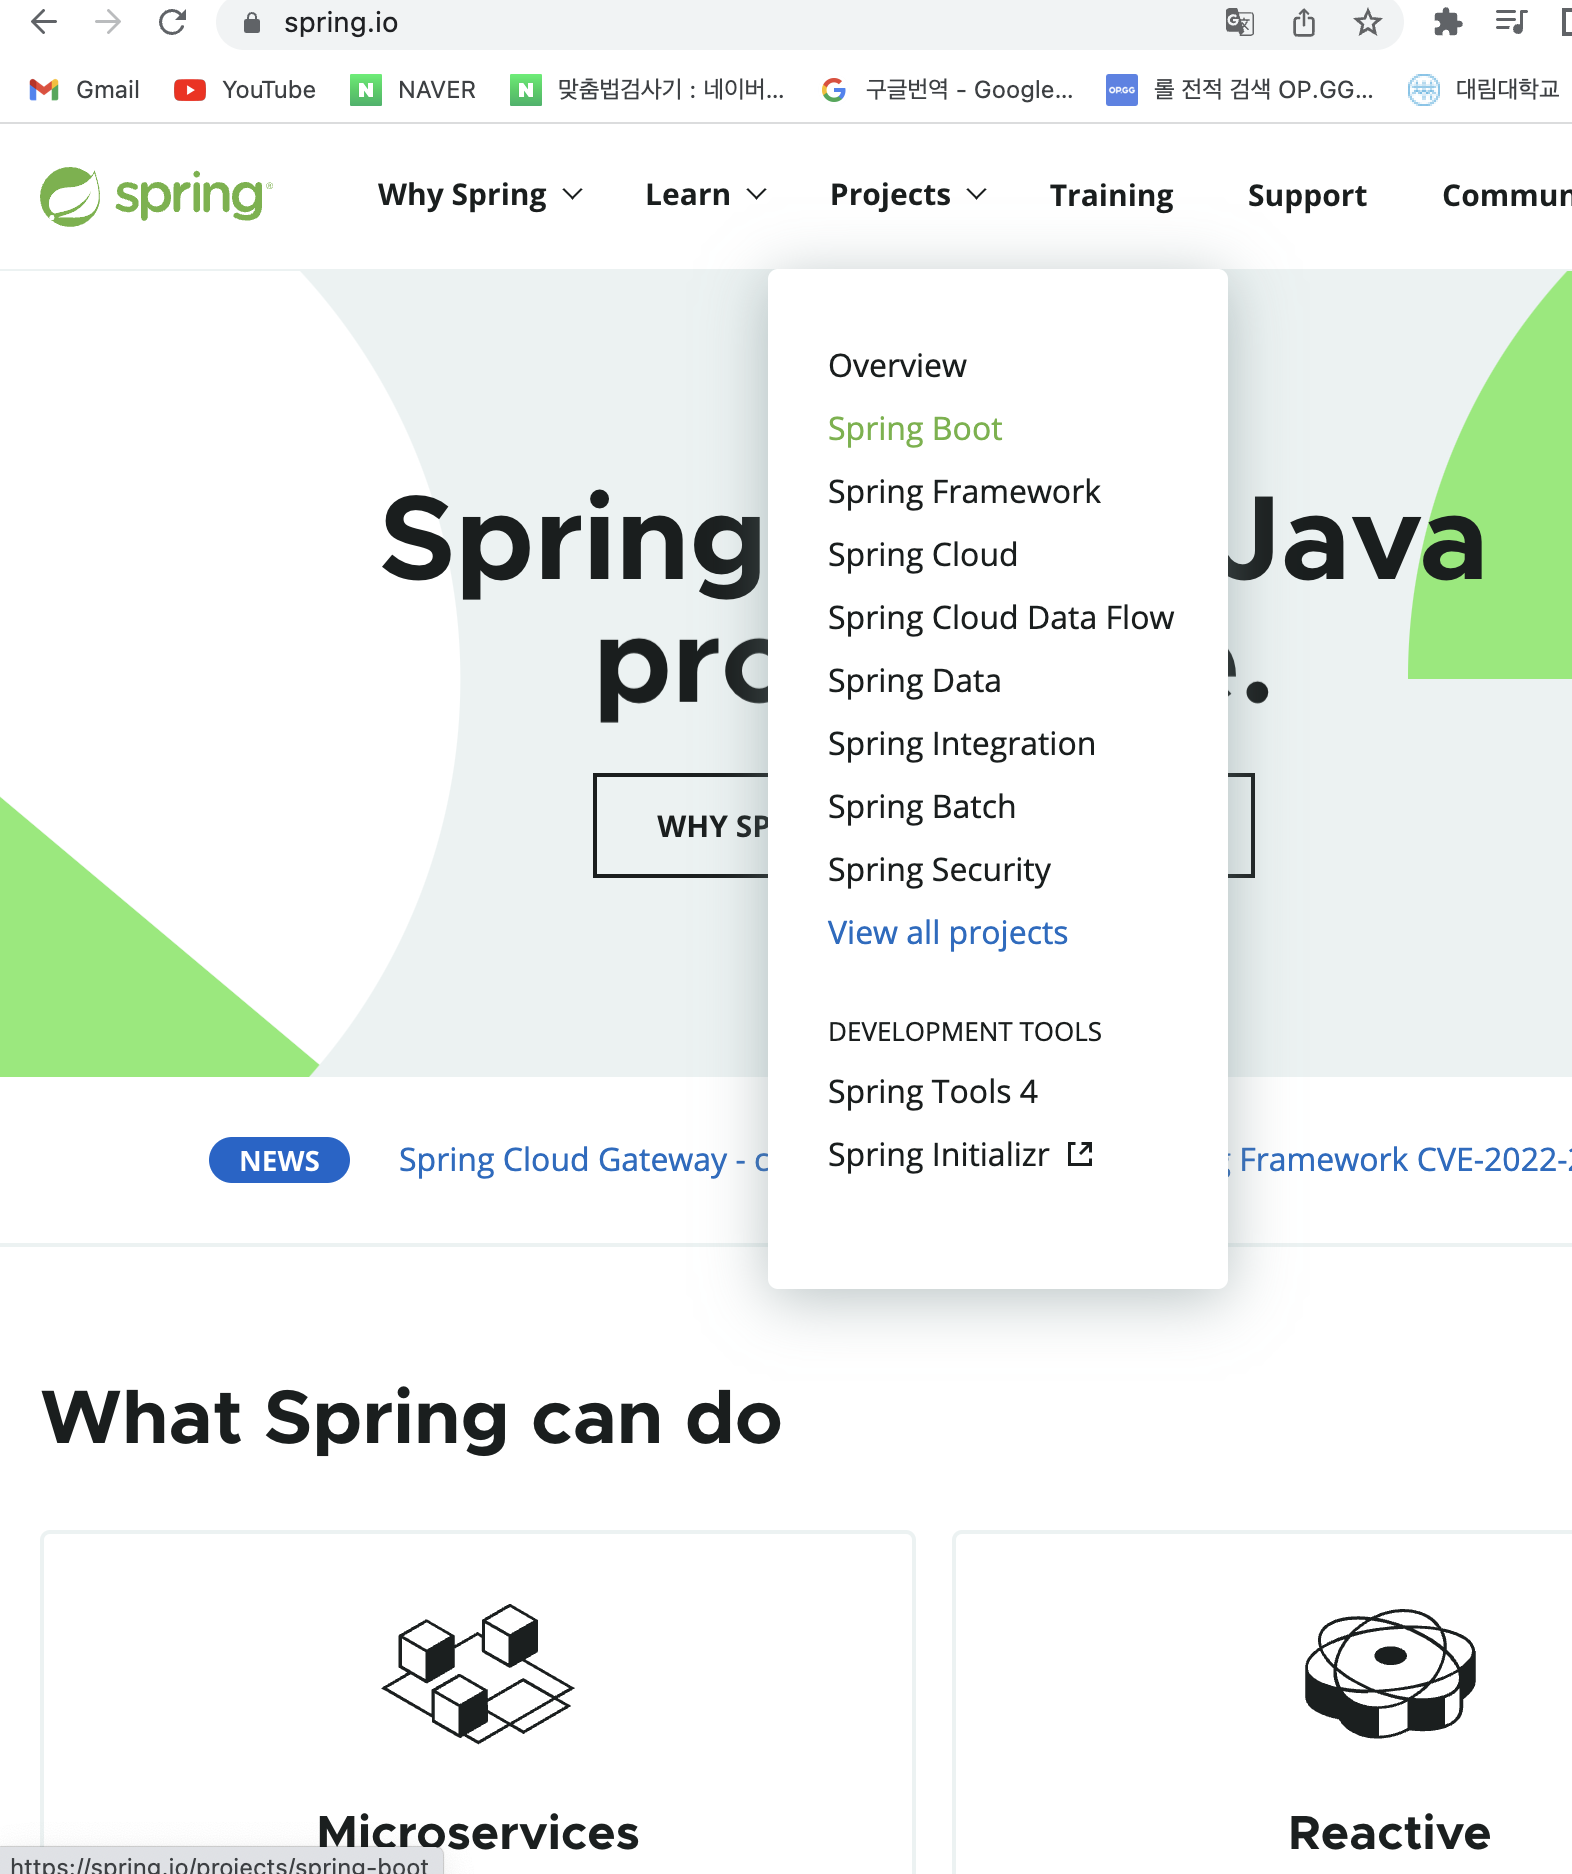
Task: Open the Spring Cloud Gateway news link
Action: pos(583,1160)
